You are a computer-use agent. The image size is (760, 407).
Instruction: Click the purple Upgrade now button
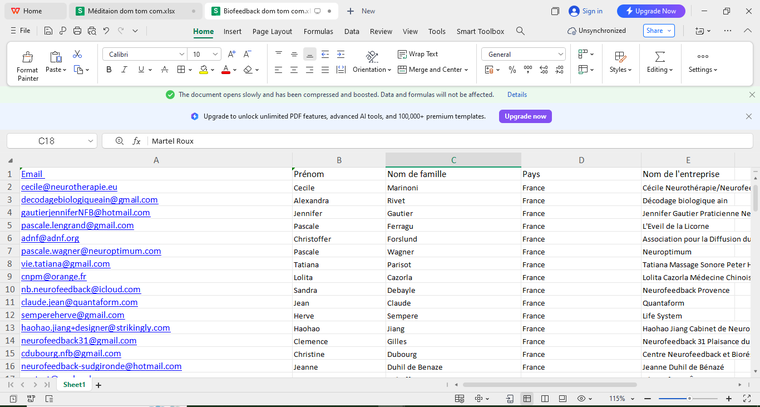click(525, 116)
